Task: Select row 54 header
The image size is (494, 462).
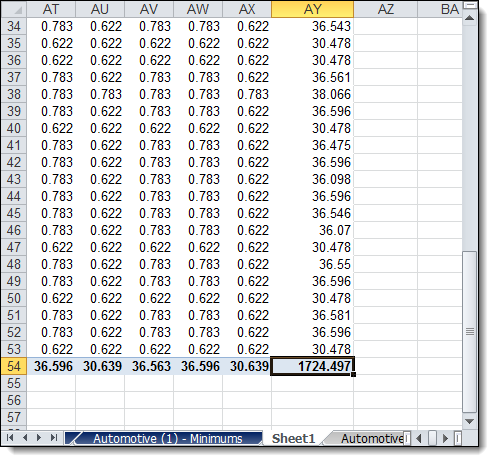Action: pyautogui.click(x=14, y=366)
